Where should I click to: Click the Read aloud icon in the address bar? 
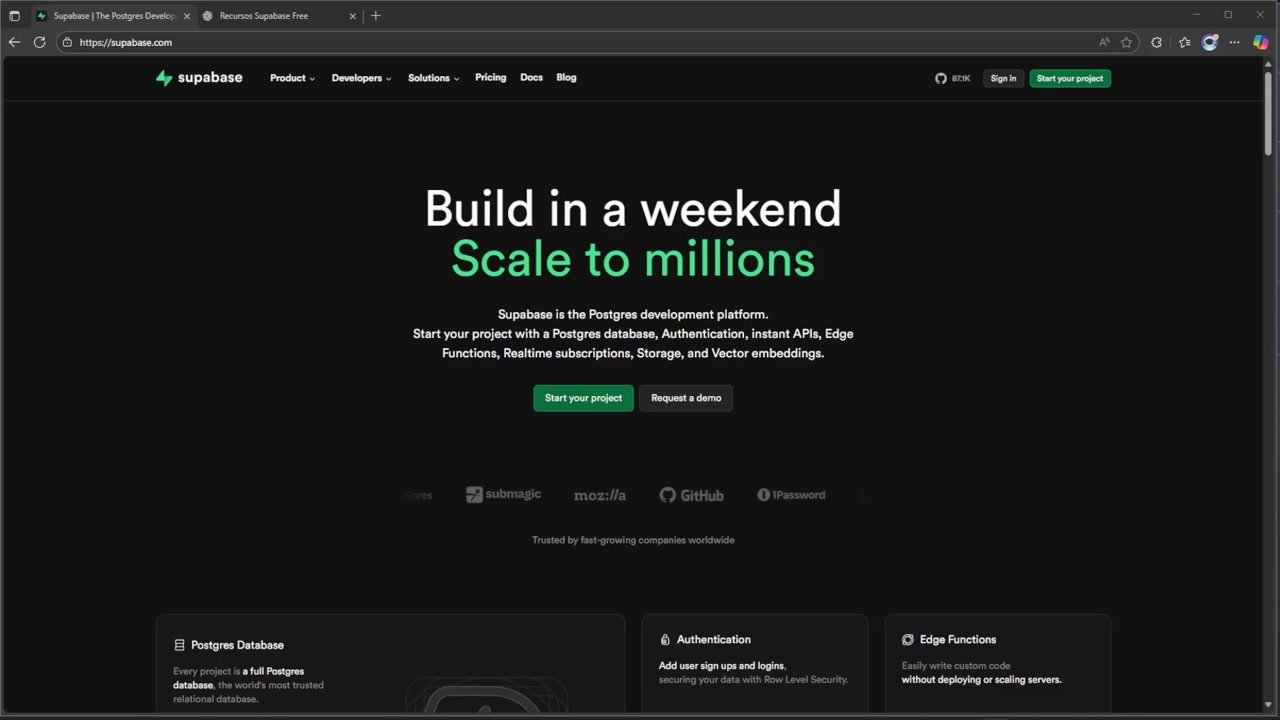1104,42
